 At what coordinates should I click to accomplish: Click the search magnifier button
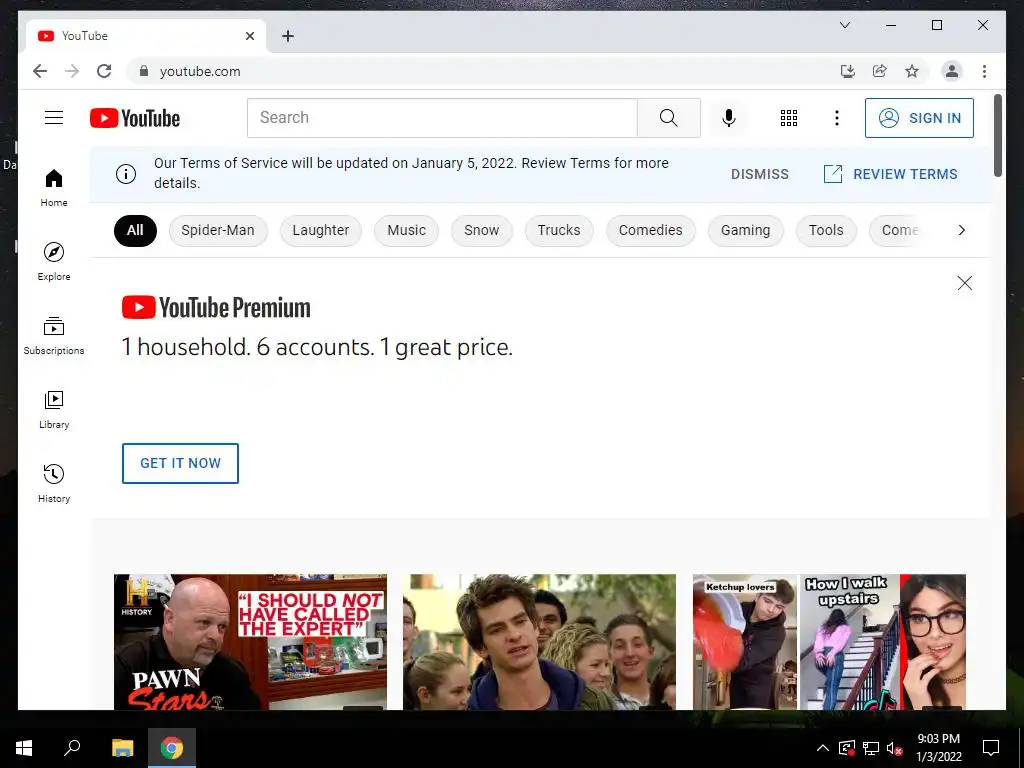click(669, 118)
